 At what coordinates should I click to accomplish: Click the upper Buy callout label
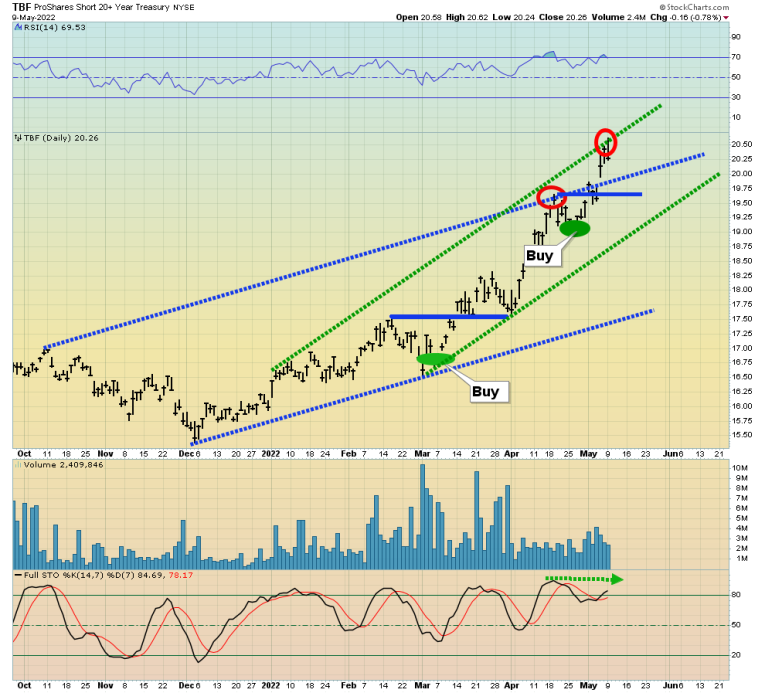point(540,256)
